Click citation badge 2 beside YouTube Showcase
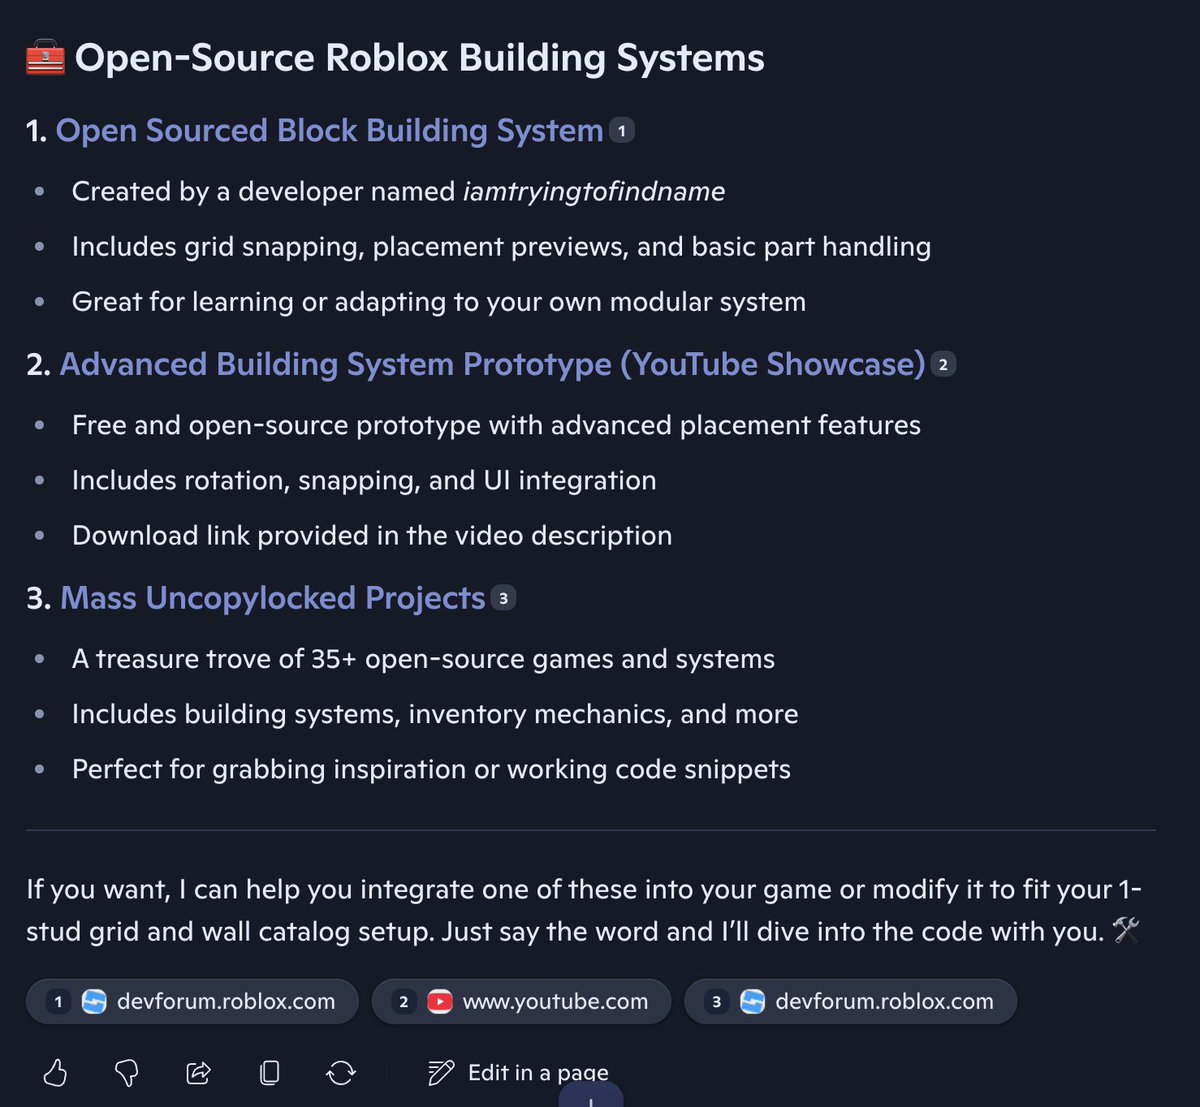This screenshot has height=1107, width=1200. [943, 365]
